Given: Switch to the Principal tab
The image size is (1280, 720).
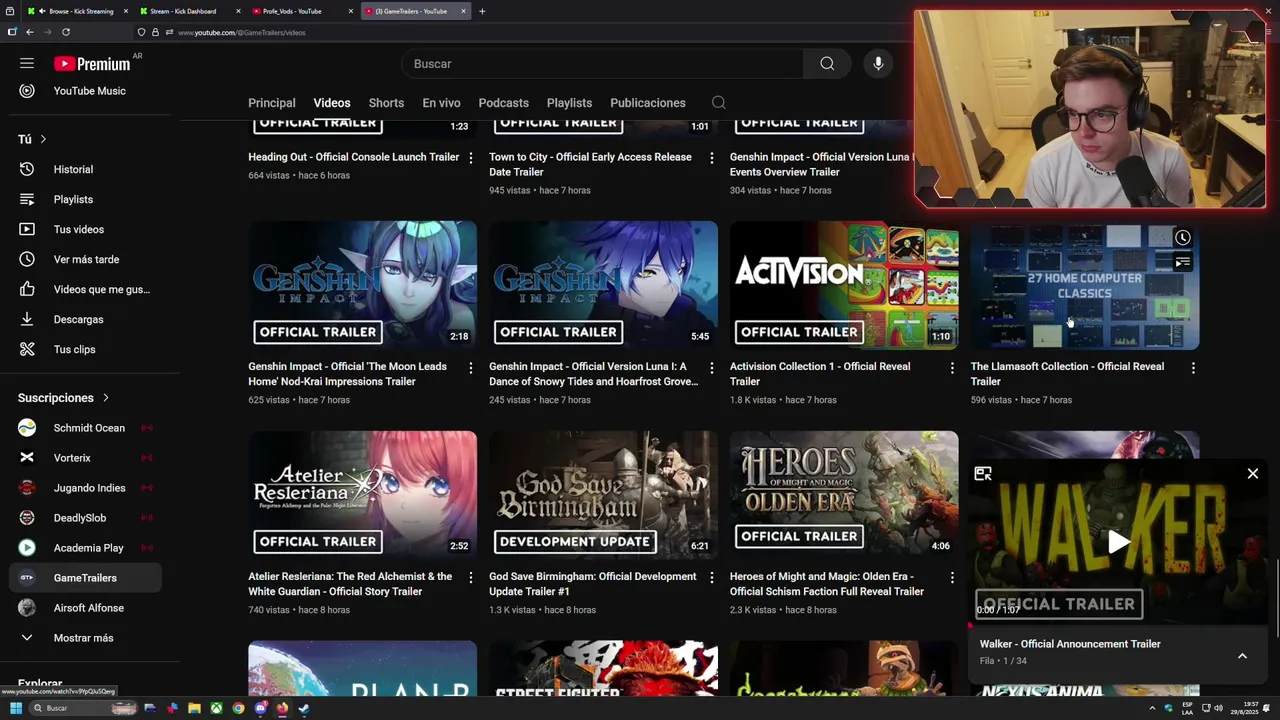Looking at the screenshot, I should tap(272, 103).
